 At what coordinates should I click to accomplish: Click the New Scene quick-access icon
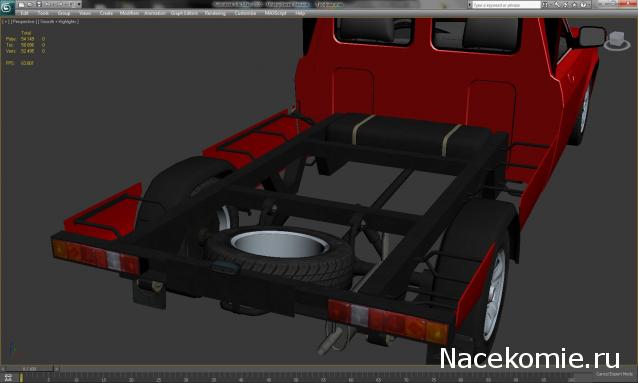(x=21, y=4)
